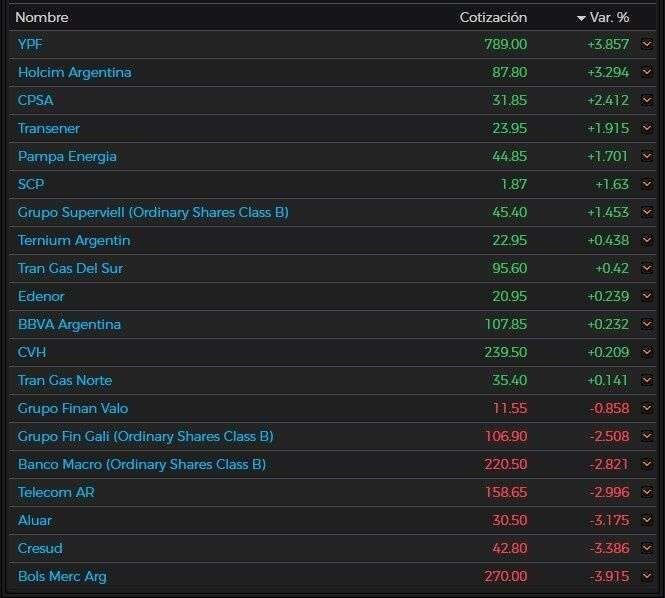Click Aluar price 30.50
The height and width of the screenshot is (598, 665).
[x=509, y=520]
